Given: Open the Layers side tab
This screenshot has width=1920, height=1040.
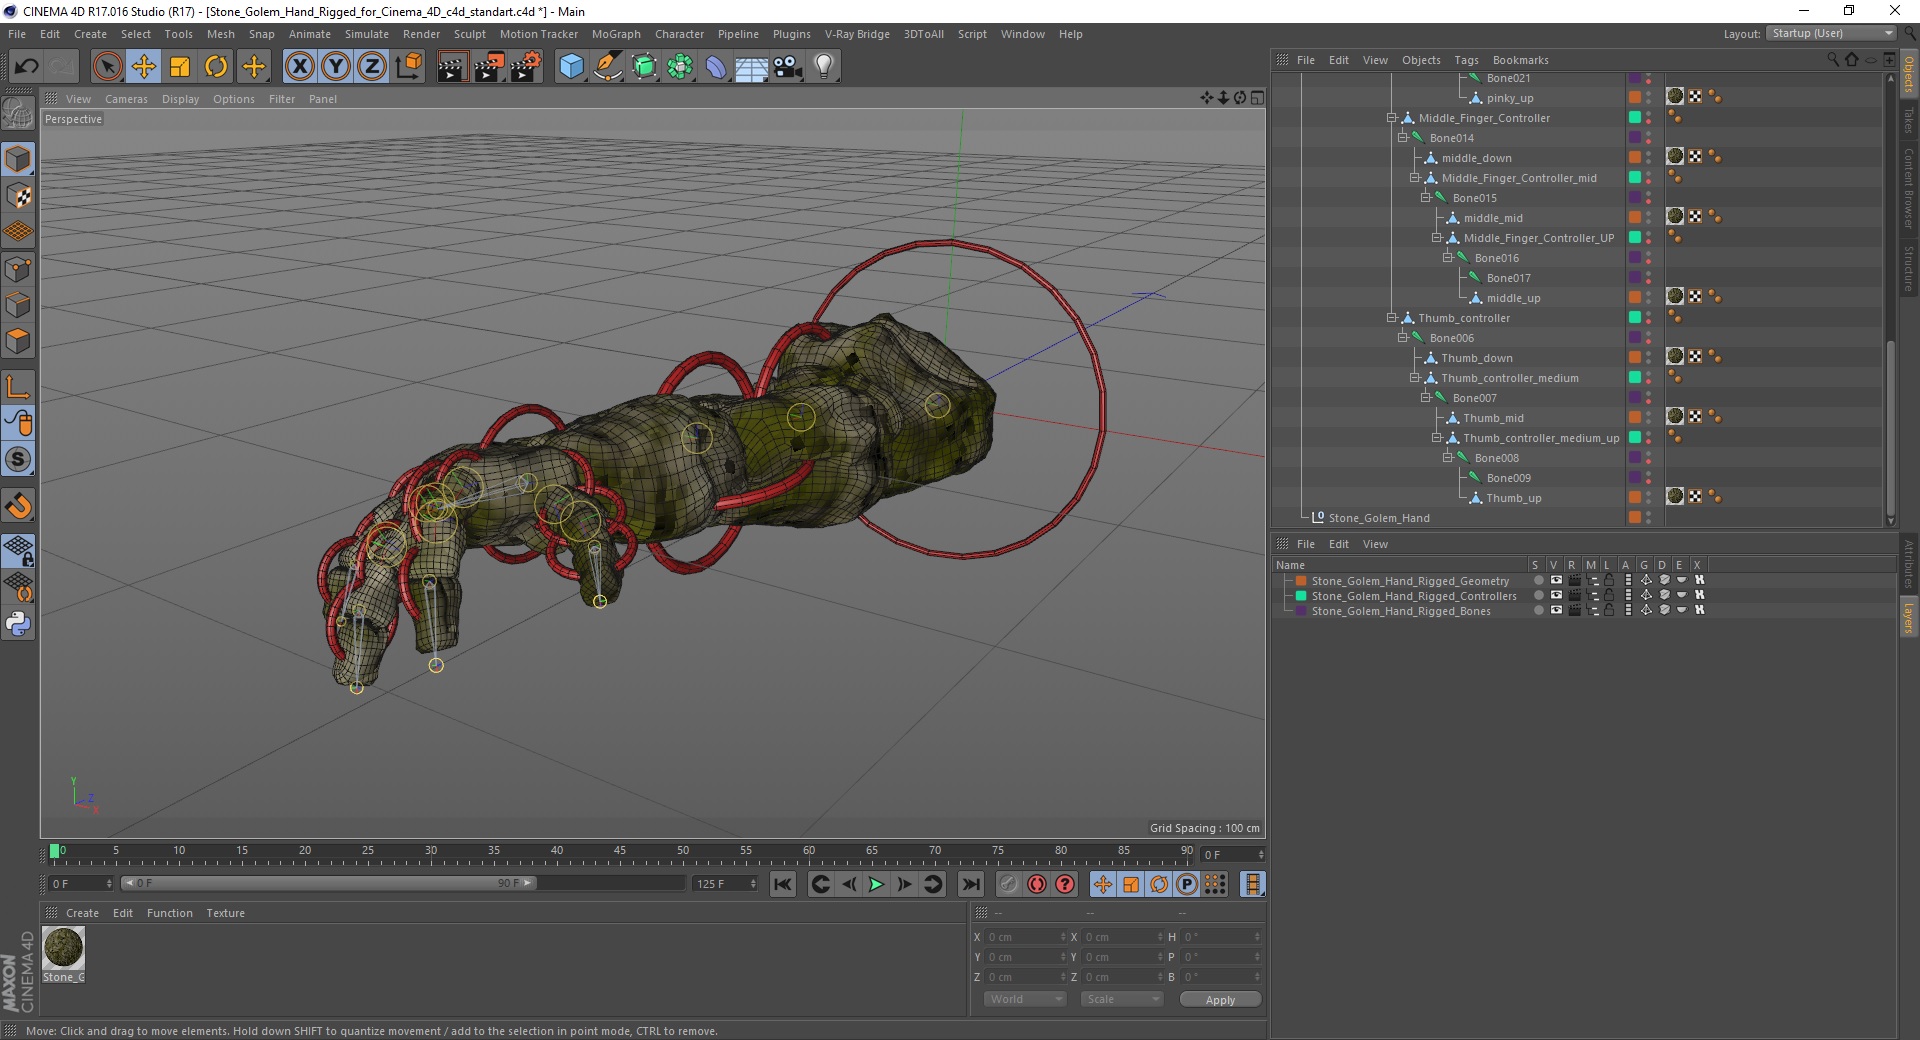Looking at the screenshot, I should pyautogui.click(x=1909, y=618).
